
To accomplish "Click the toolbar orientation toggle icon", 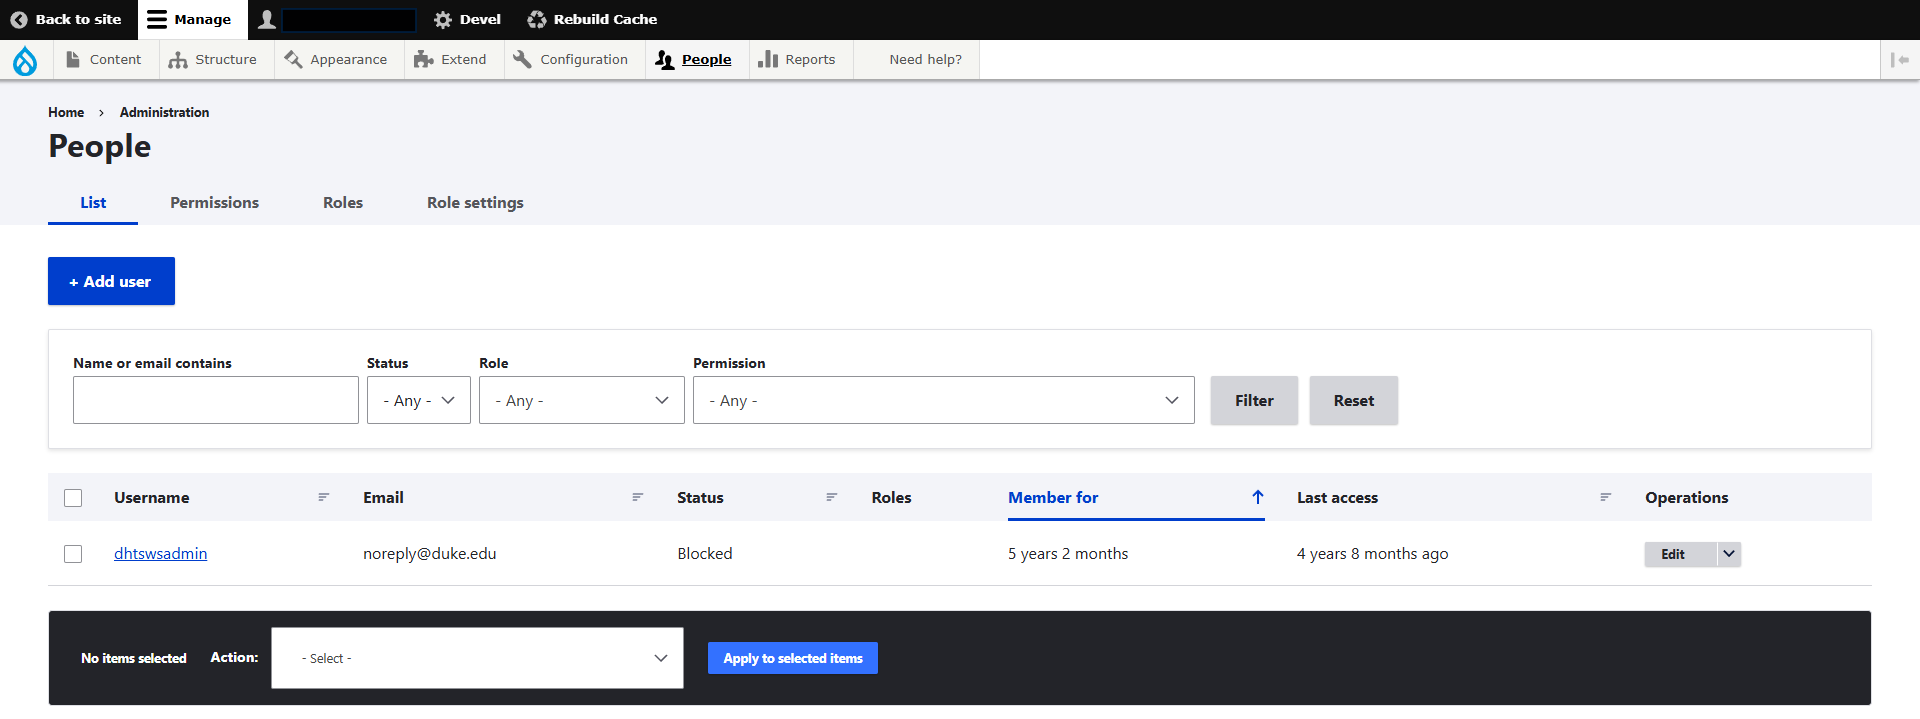I will coord(1900,60).
